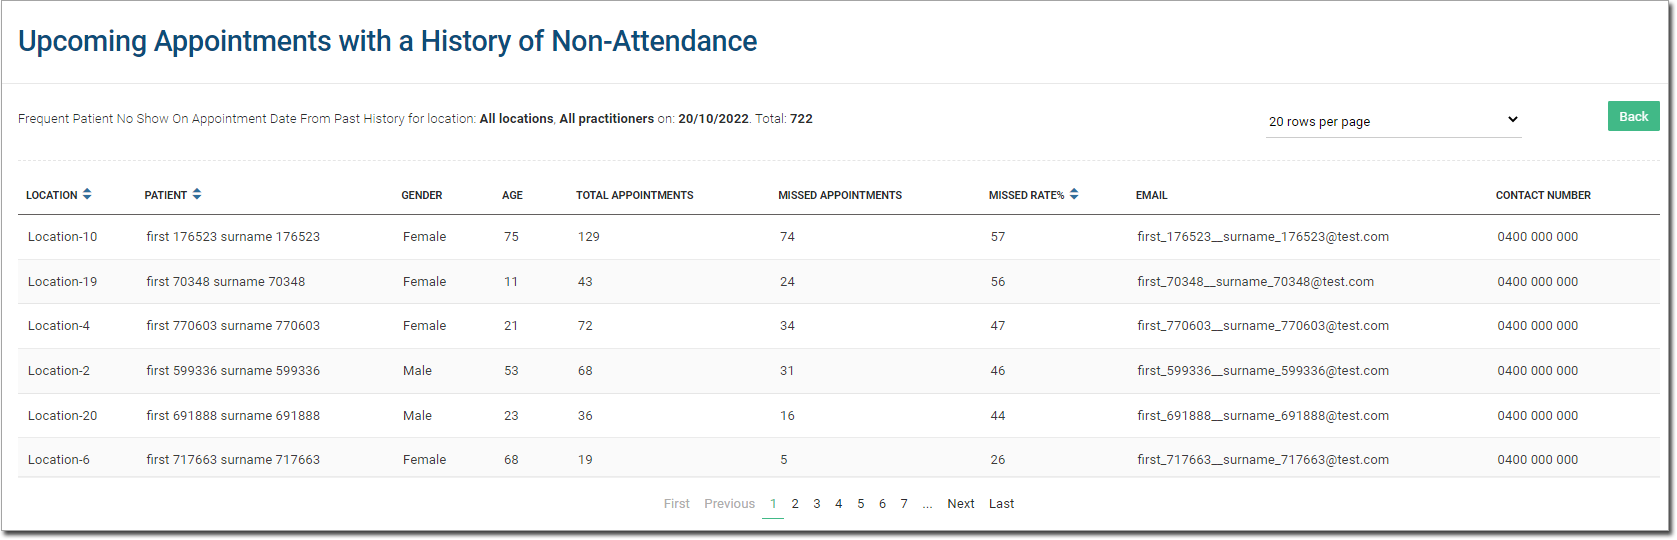Go to page 4 of results
This screenshot has width=1677, height=540.
click(839, 504)
